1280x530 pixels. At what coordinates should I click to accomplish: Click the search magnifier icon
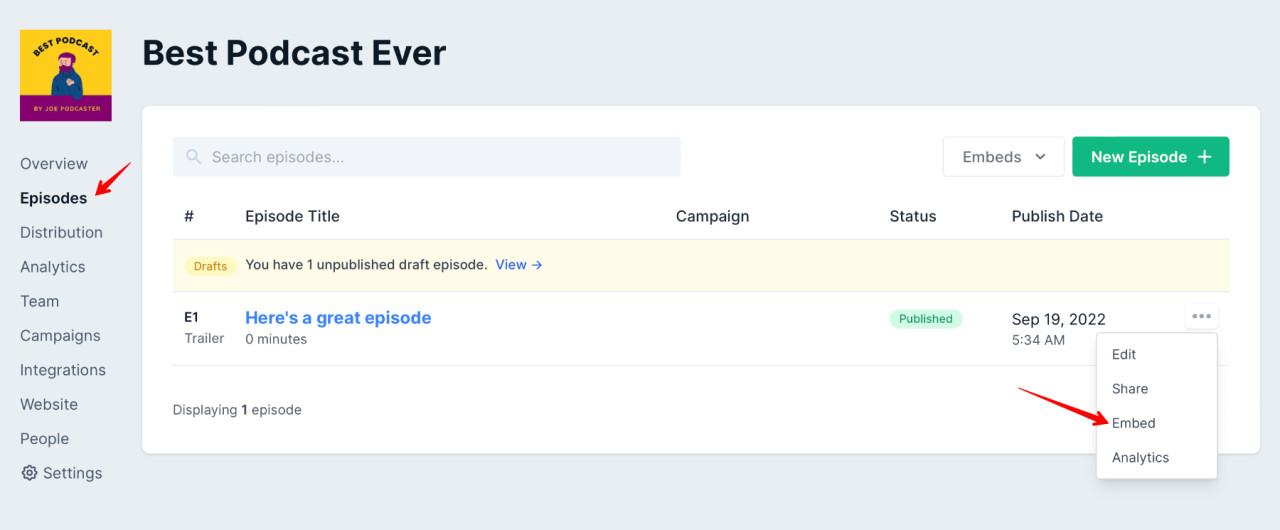coord(194,157)
